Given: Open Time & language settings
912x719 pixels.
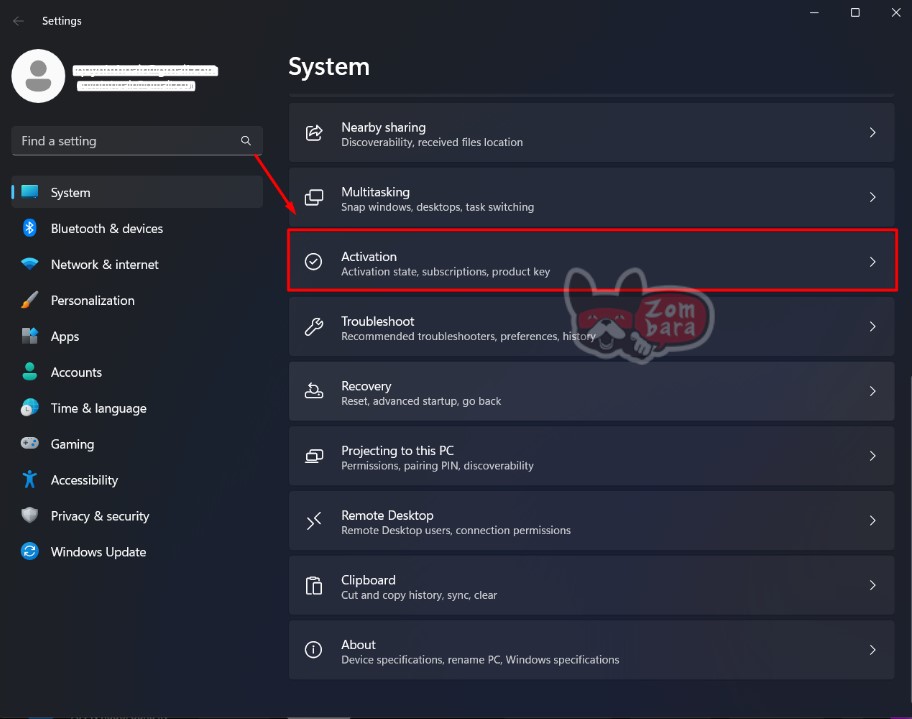Looking at the screenshot, I should pyautogui.click(x=137, y=408).
